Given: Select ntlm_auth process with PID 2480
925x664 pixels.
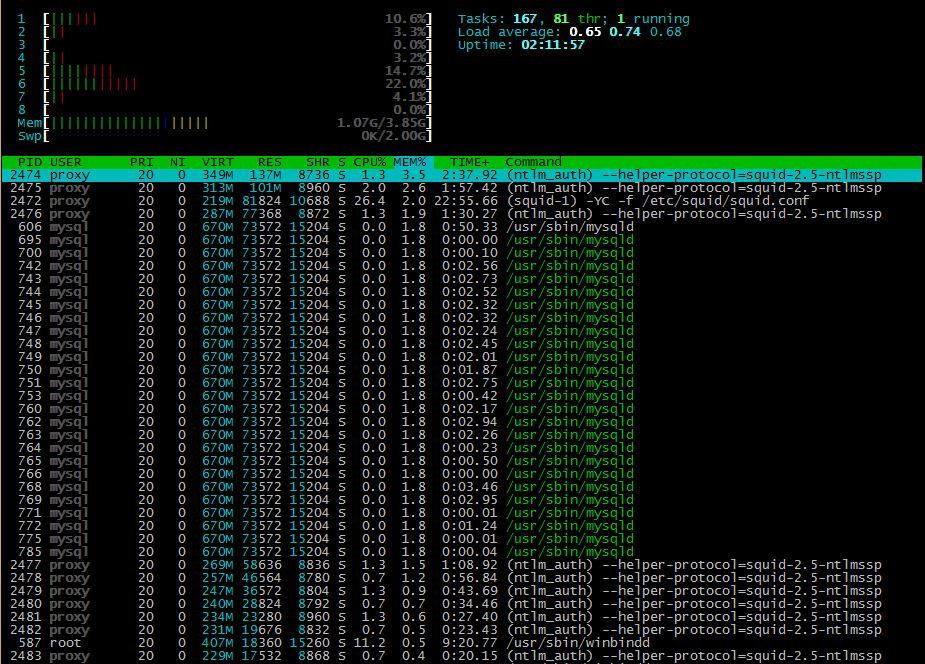Looking at the screenshot, I should click(x=462, y=603).
